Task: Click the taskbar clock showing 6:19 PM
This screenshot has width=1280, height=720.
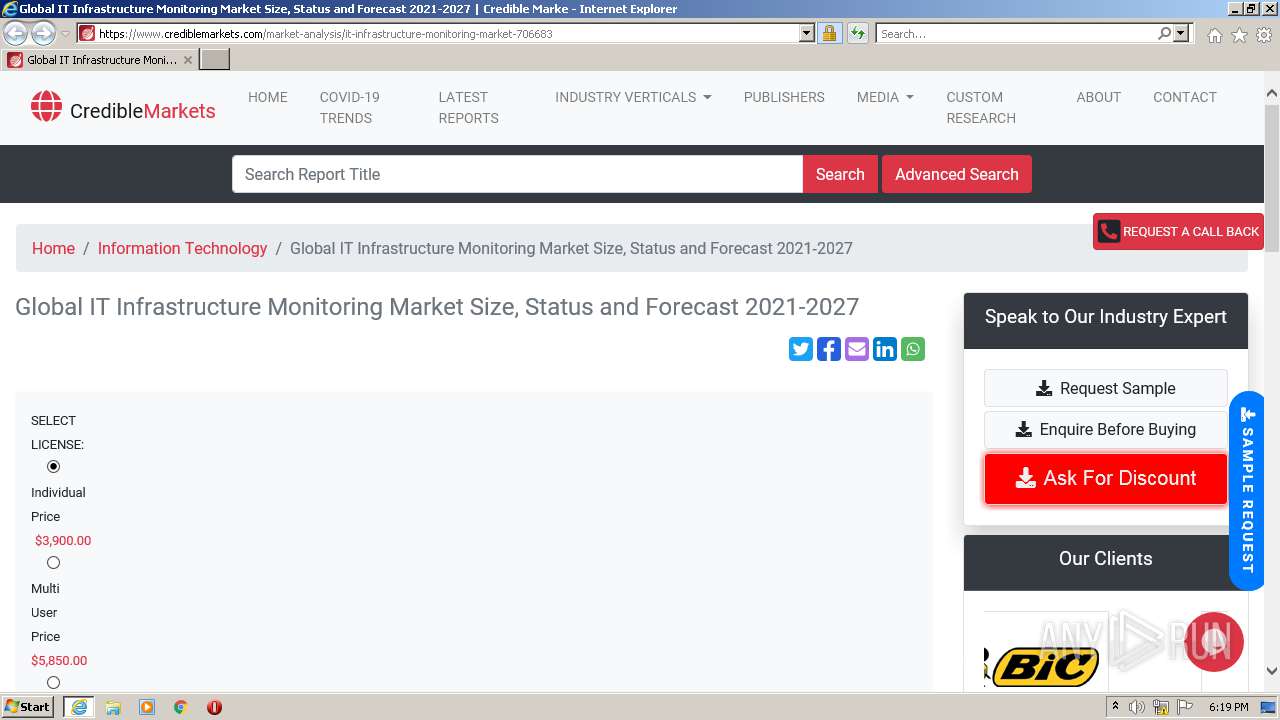Action: (x=1228, y=707)
